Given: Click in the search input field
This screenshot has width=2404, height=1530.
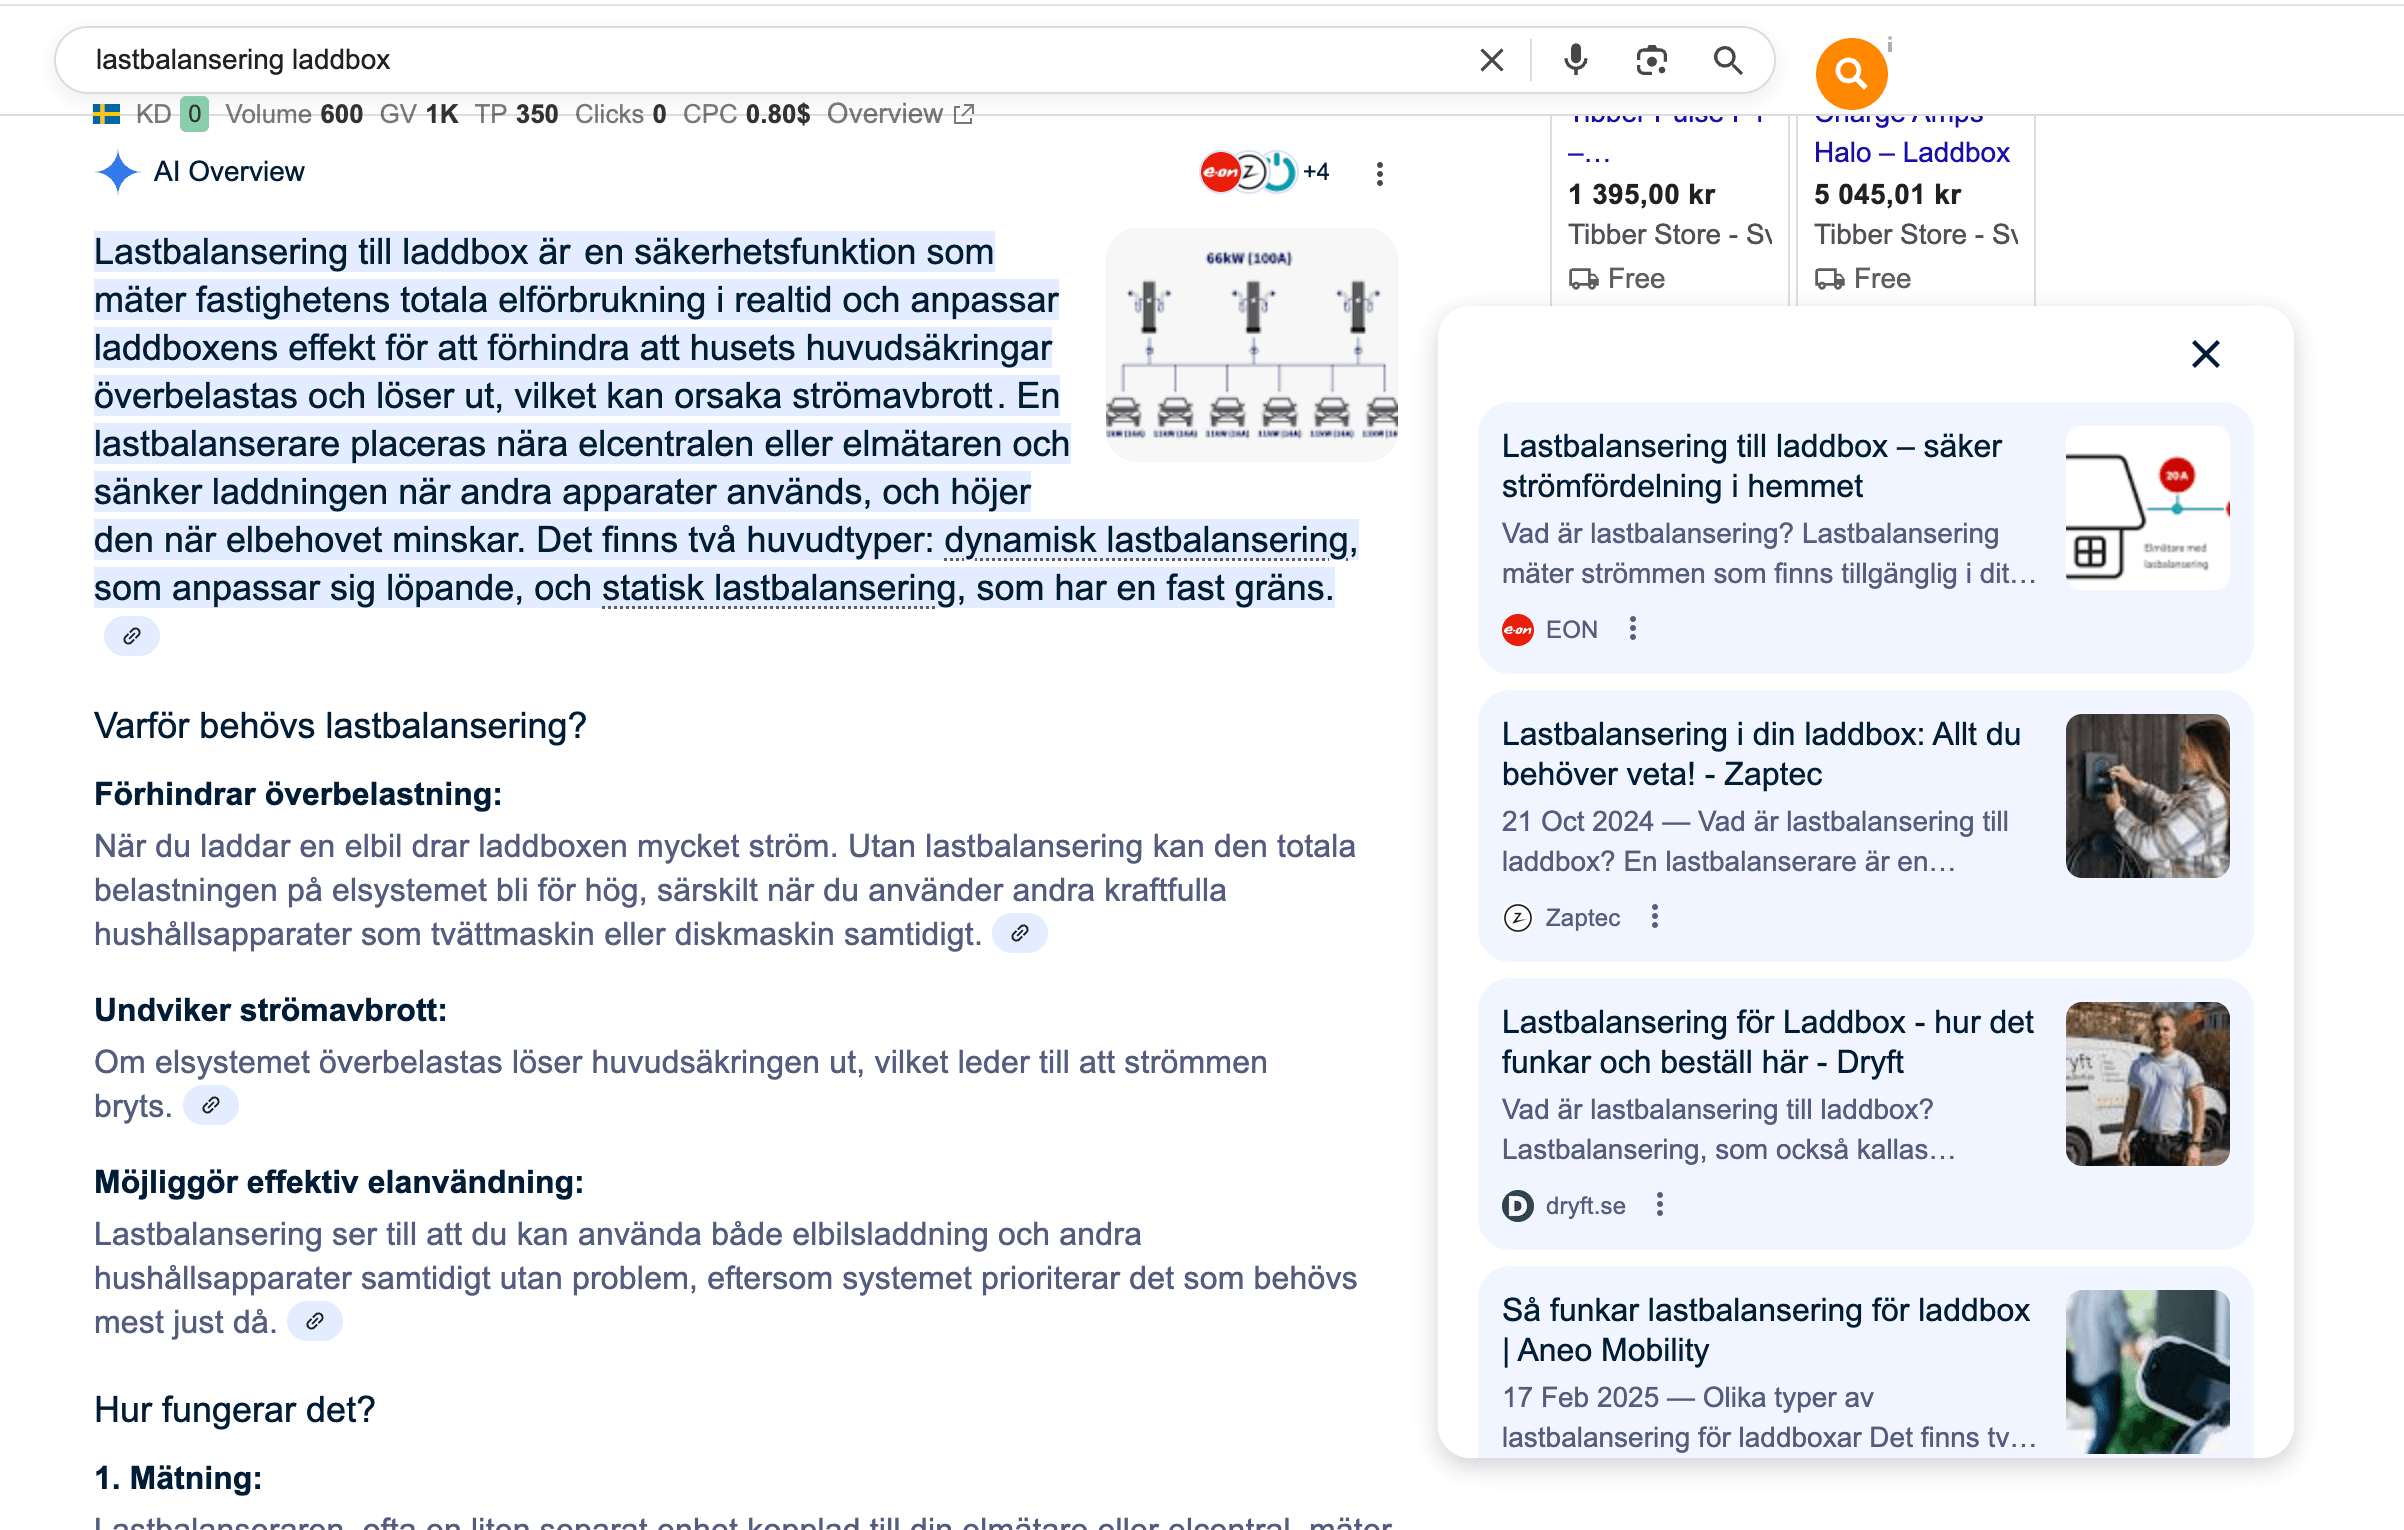Looking at the screenshot, I should click(770, 60).
